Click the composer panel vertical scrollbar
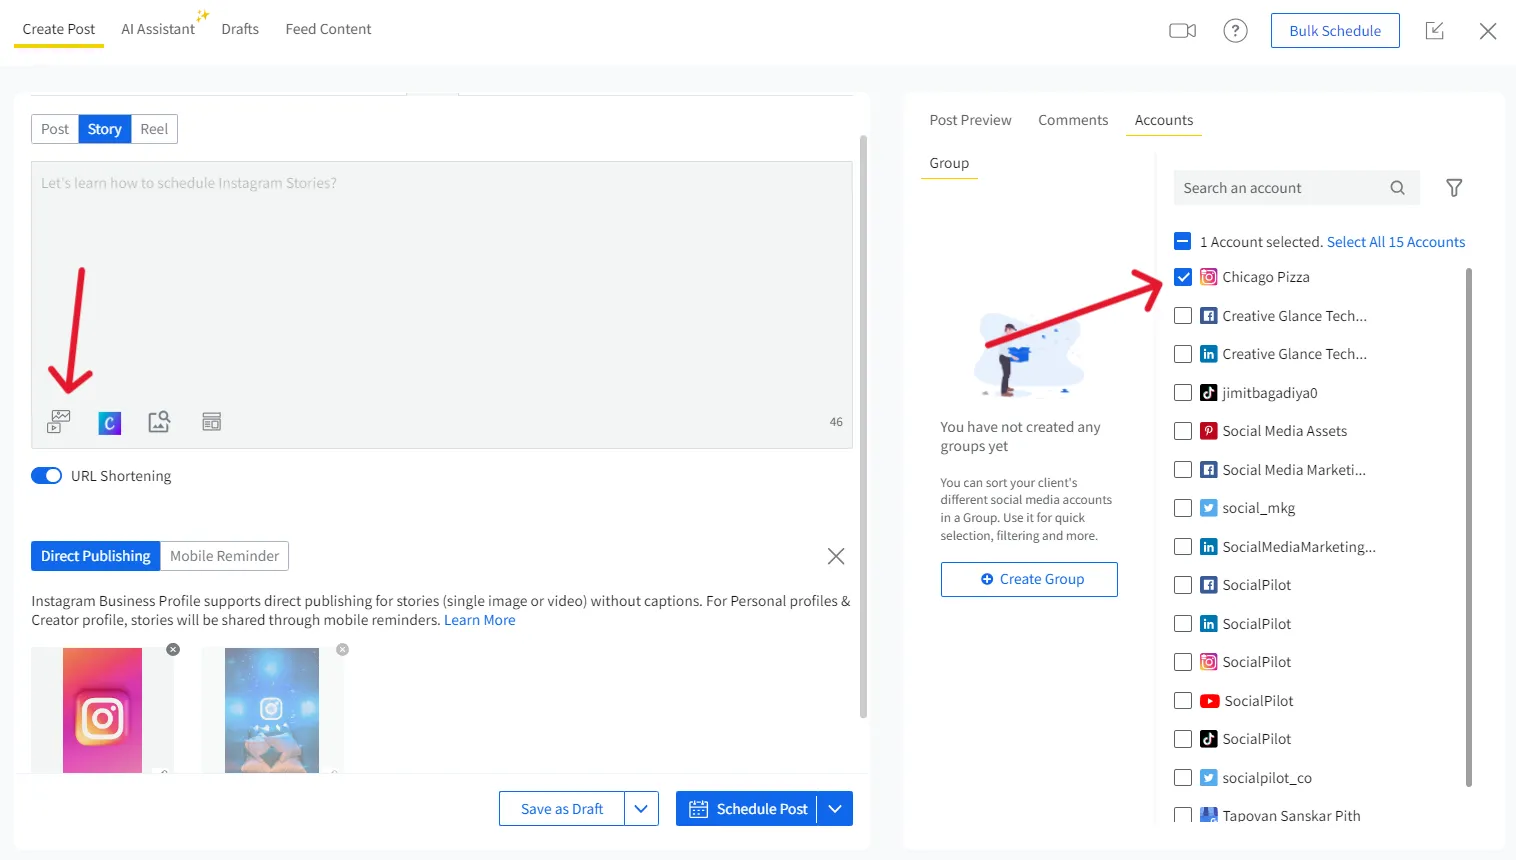The height and width of the screenshot is (860, 1516). click(863, 427)
